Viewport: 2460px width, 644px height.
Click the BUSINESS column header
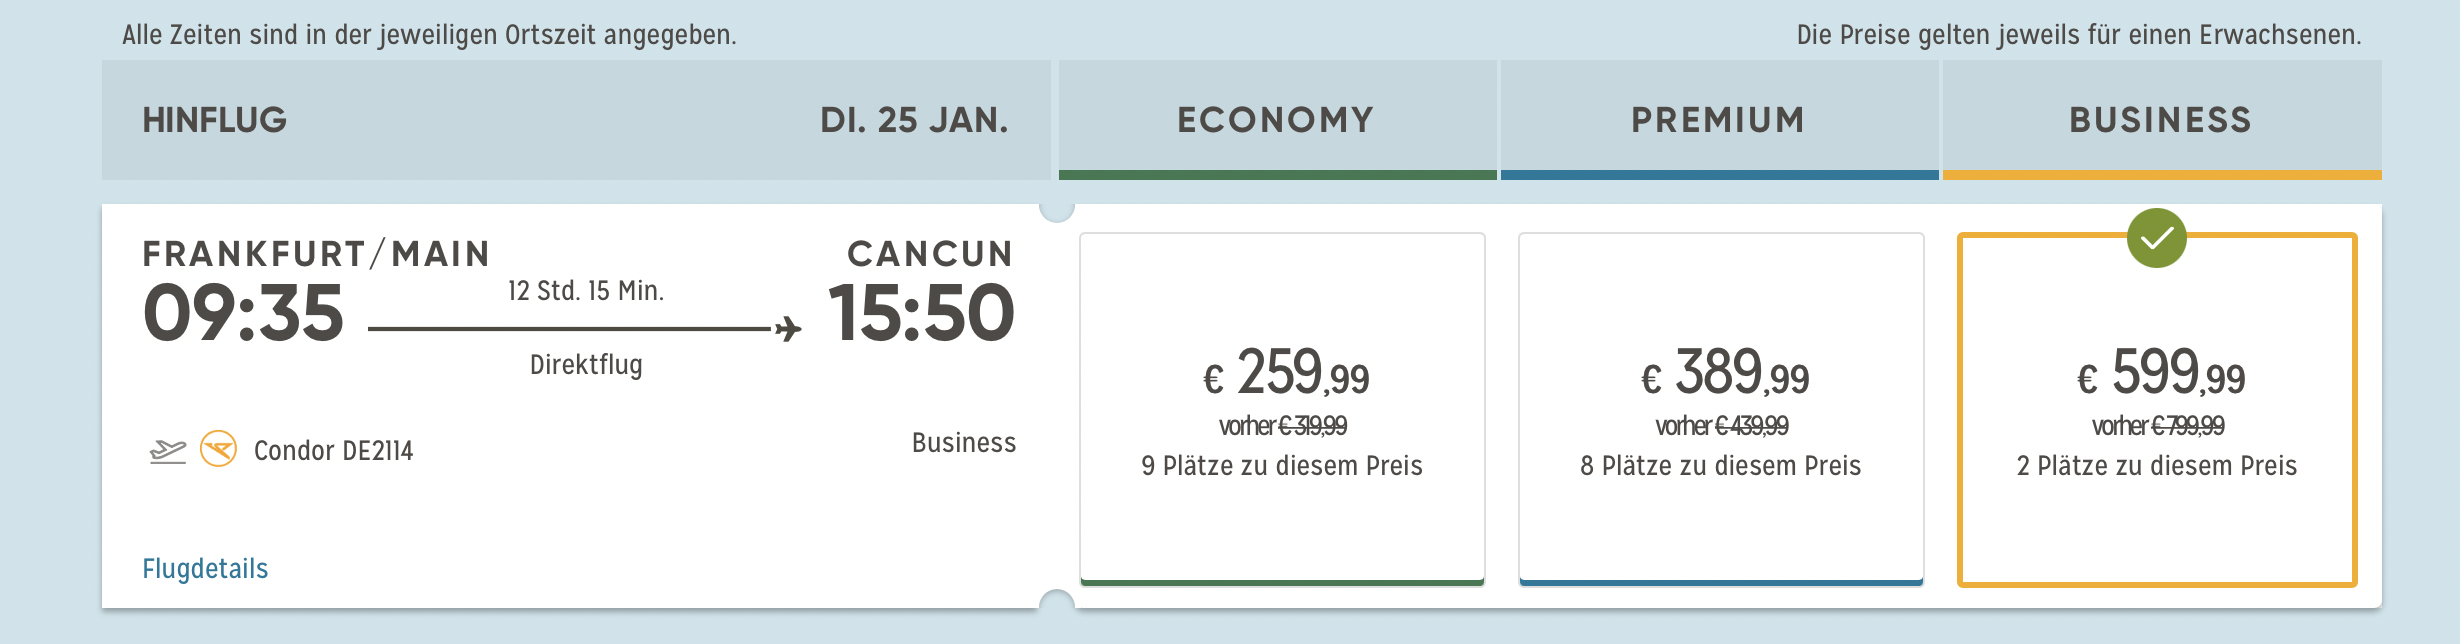(2160, 120)
